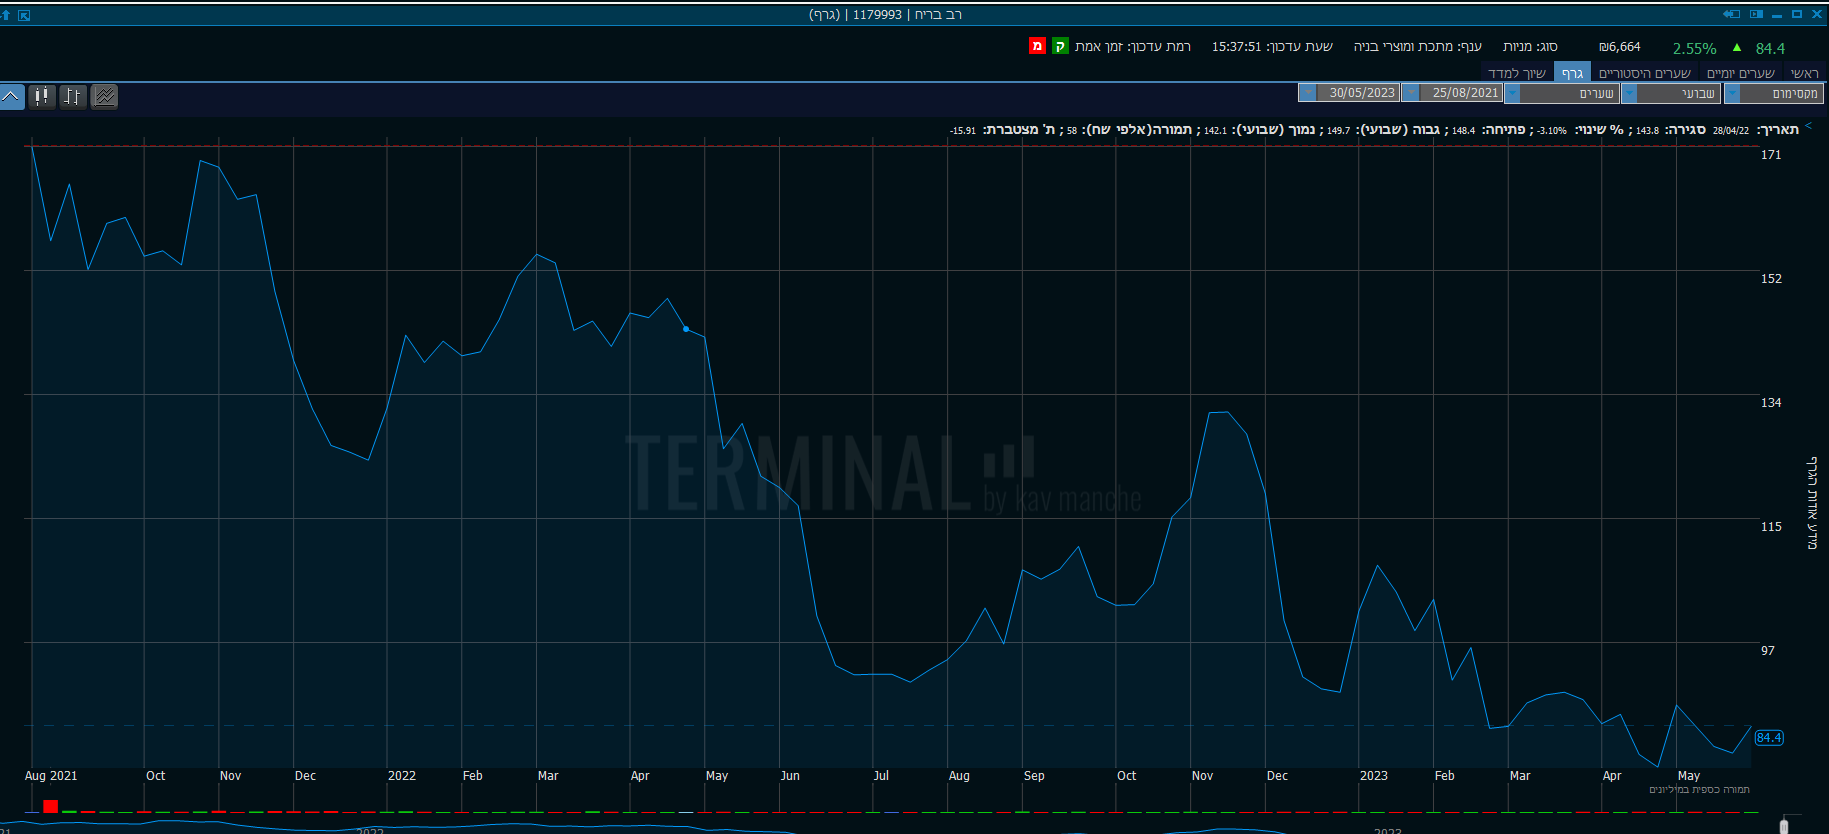Click the 84.4 current price label on axis

(x=1768, y=738)
